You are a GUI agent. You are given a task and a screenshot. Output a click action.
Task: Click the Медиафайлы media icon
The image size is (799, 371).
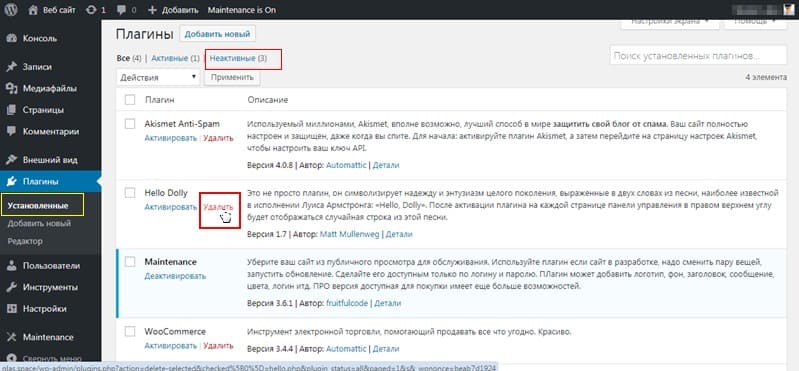12,89
